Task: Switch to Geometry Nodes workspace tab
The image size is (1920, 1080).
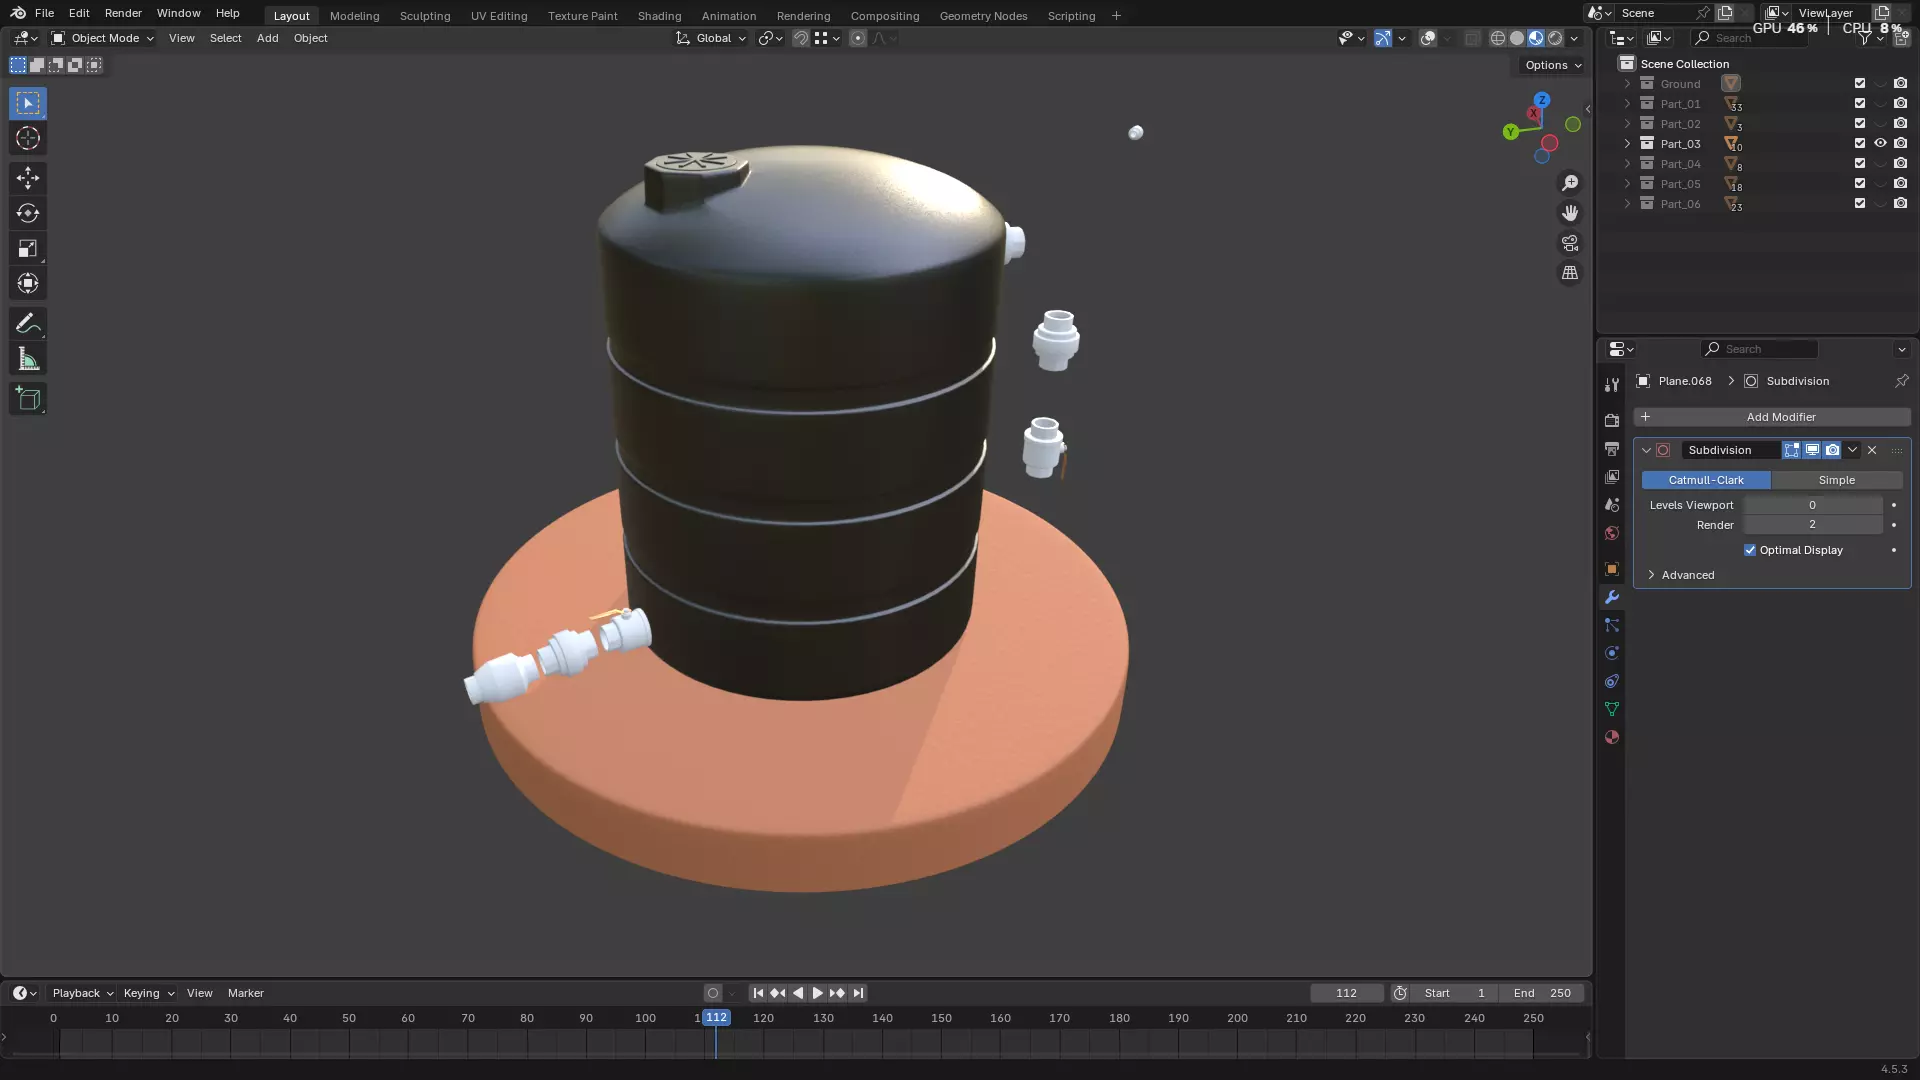Action: coord(983,15)
